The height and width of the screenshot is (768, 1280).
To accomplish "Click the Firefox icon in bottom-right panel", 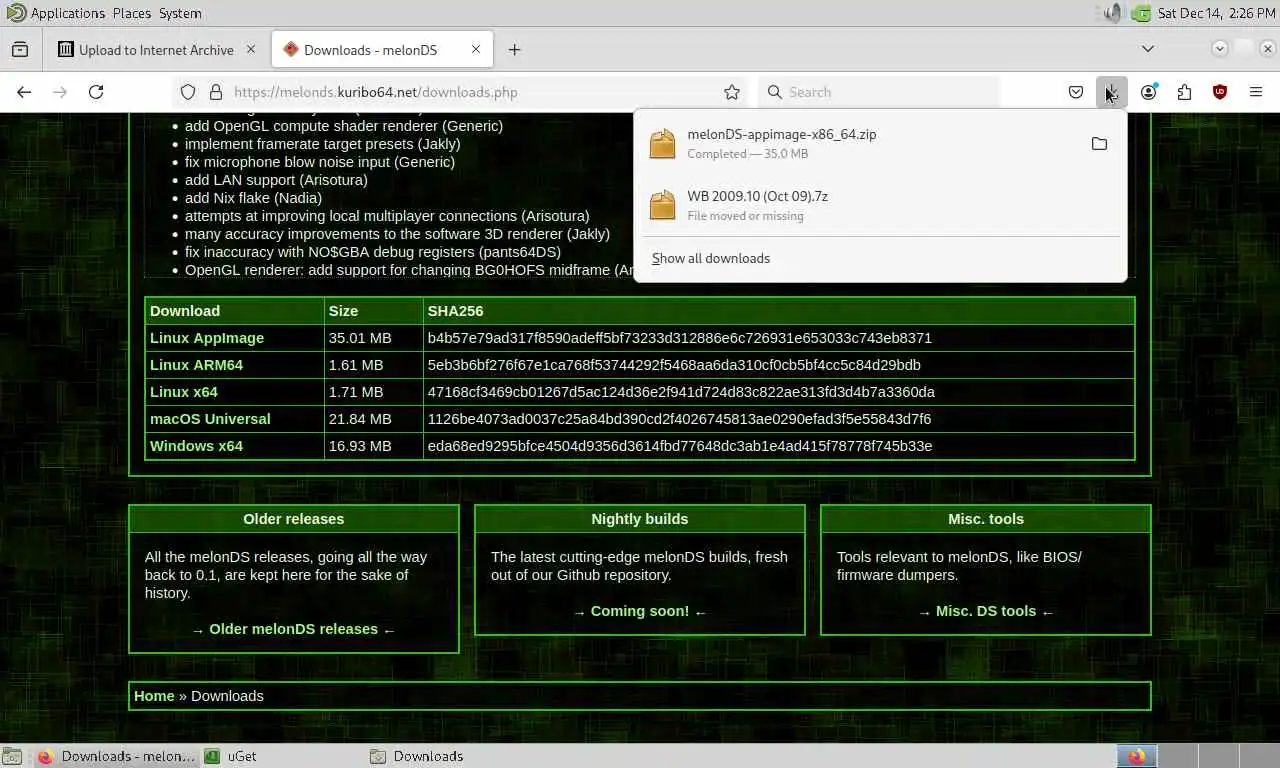I will (x=1136, y=756).
